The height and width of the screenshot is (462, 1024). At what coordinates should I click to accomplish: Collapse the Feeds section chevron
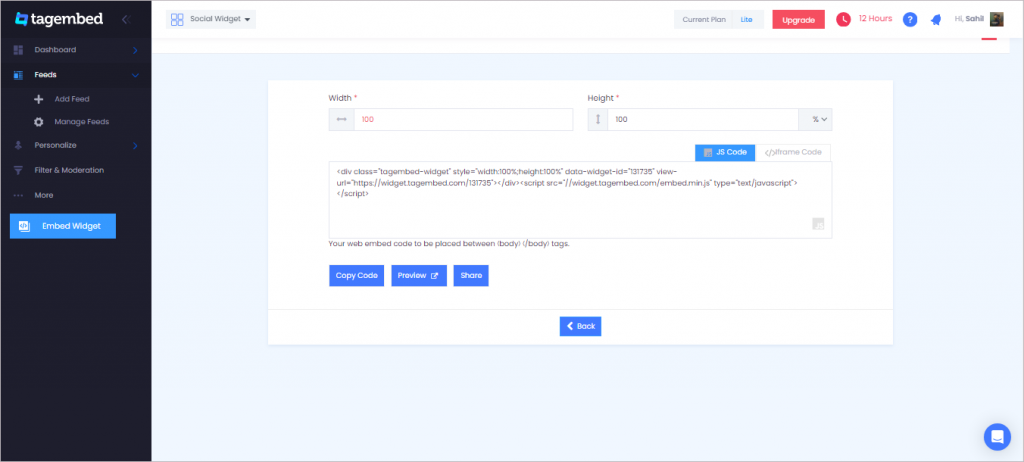tap(135, 75)
